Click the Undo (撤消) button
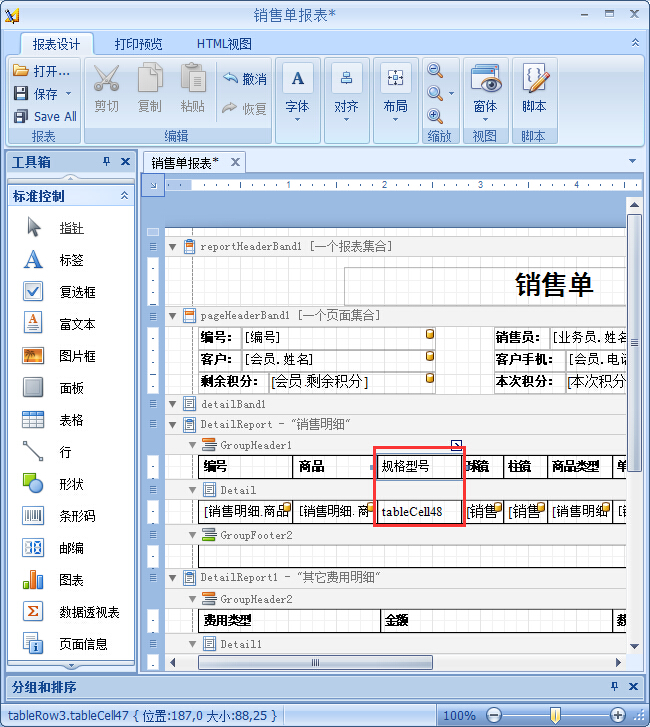Viewport: 650px width, 727px height. [245, 79]
